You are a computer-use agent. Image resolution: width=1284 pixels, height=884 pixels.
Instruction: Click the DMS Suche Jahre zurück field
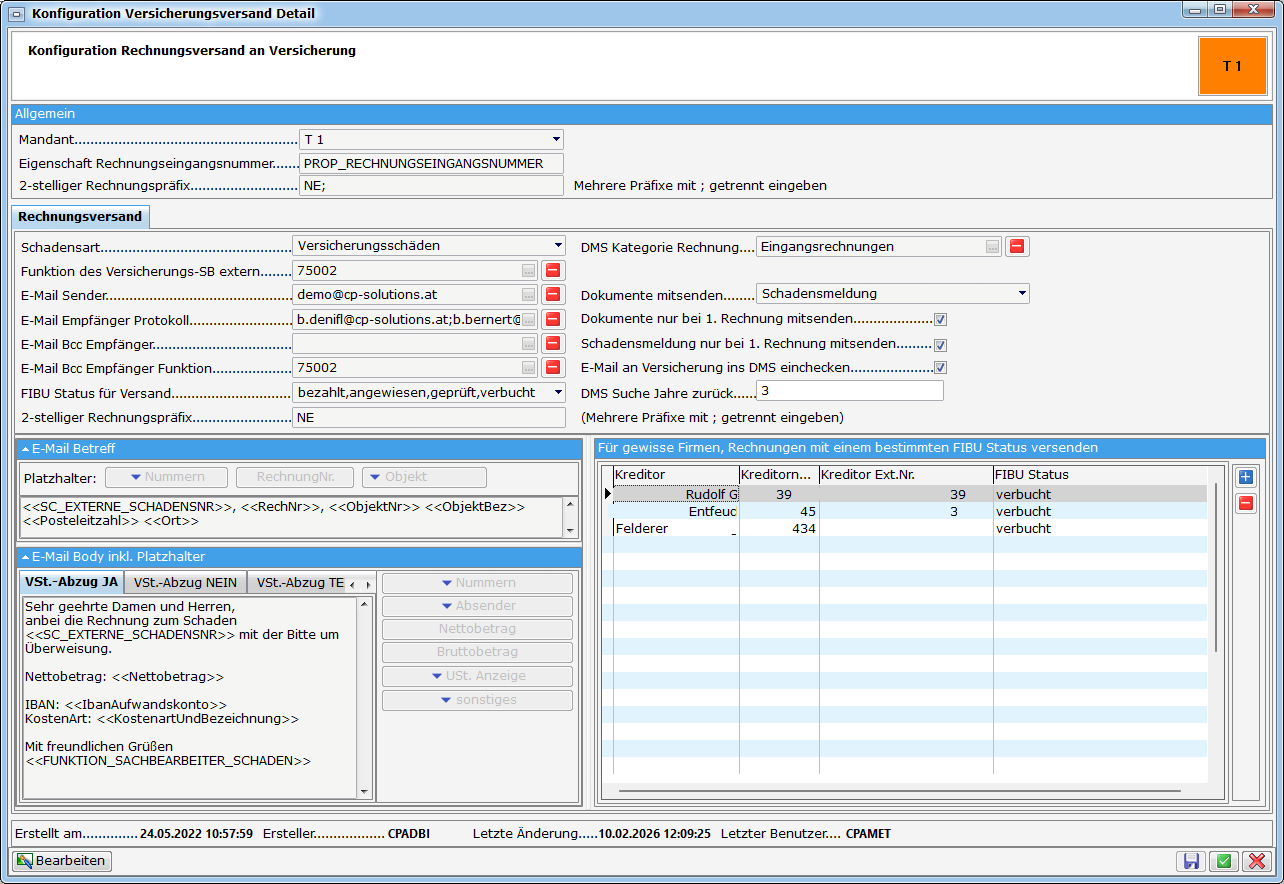[x=849, y=391]
